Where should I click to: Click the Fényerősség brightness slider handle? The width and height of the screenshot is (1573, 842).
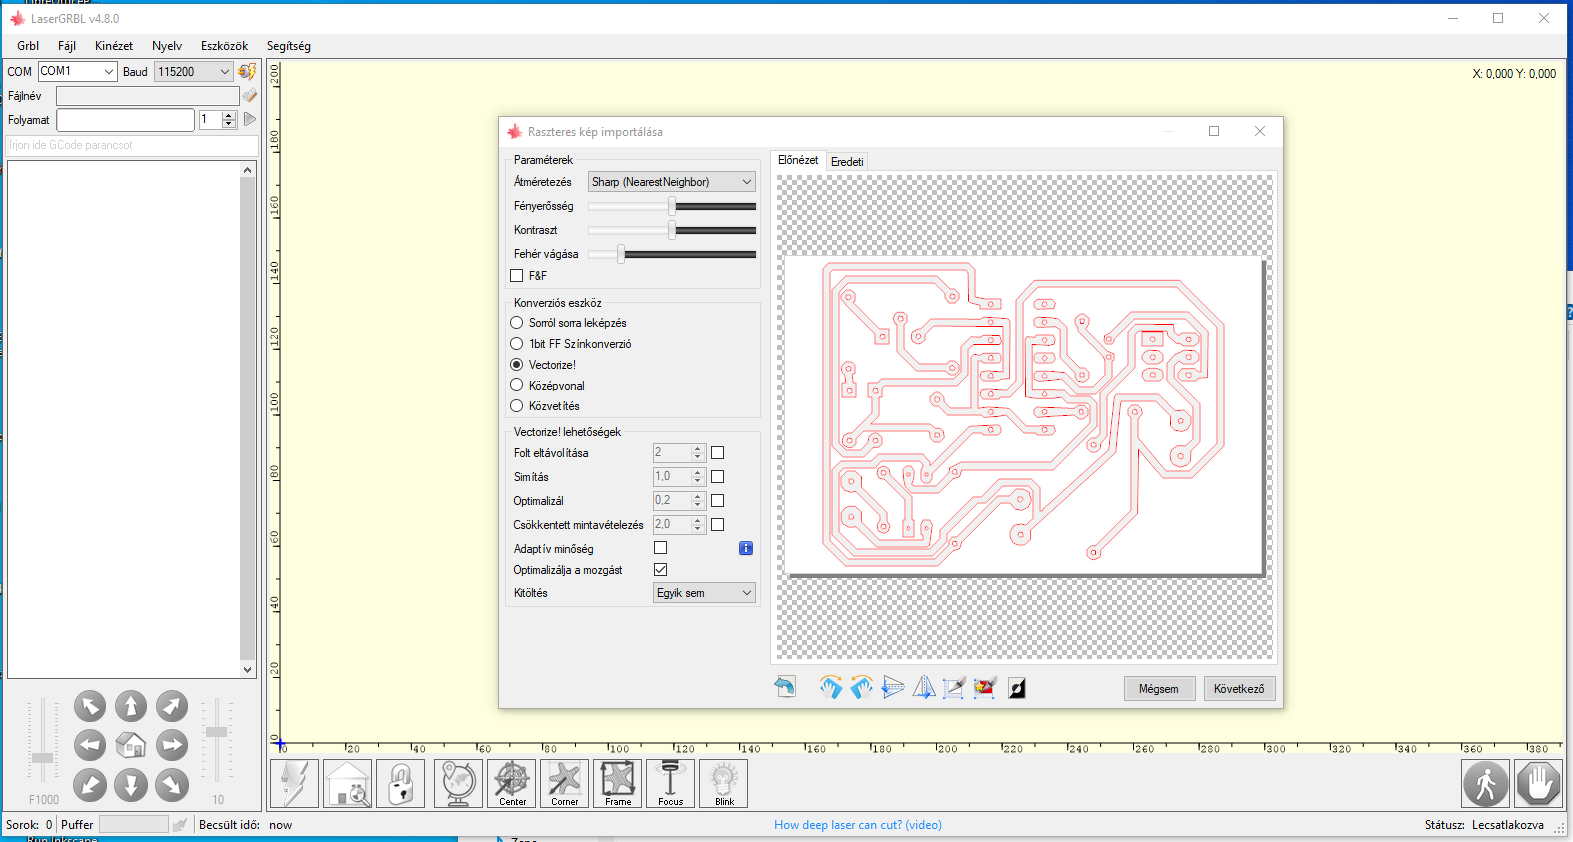click(672, 206)
